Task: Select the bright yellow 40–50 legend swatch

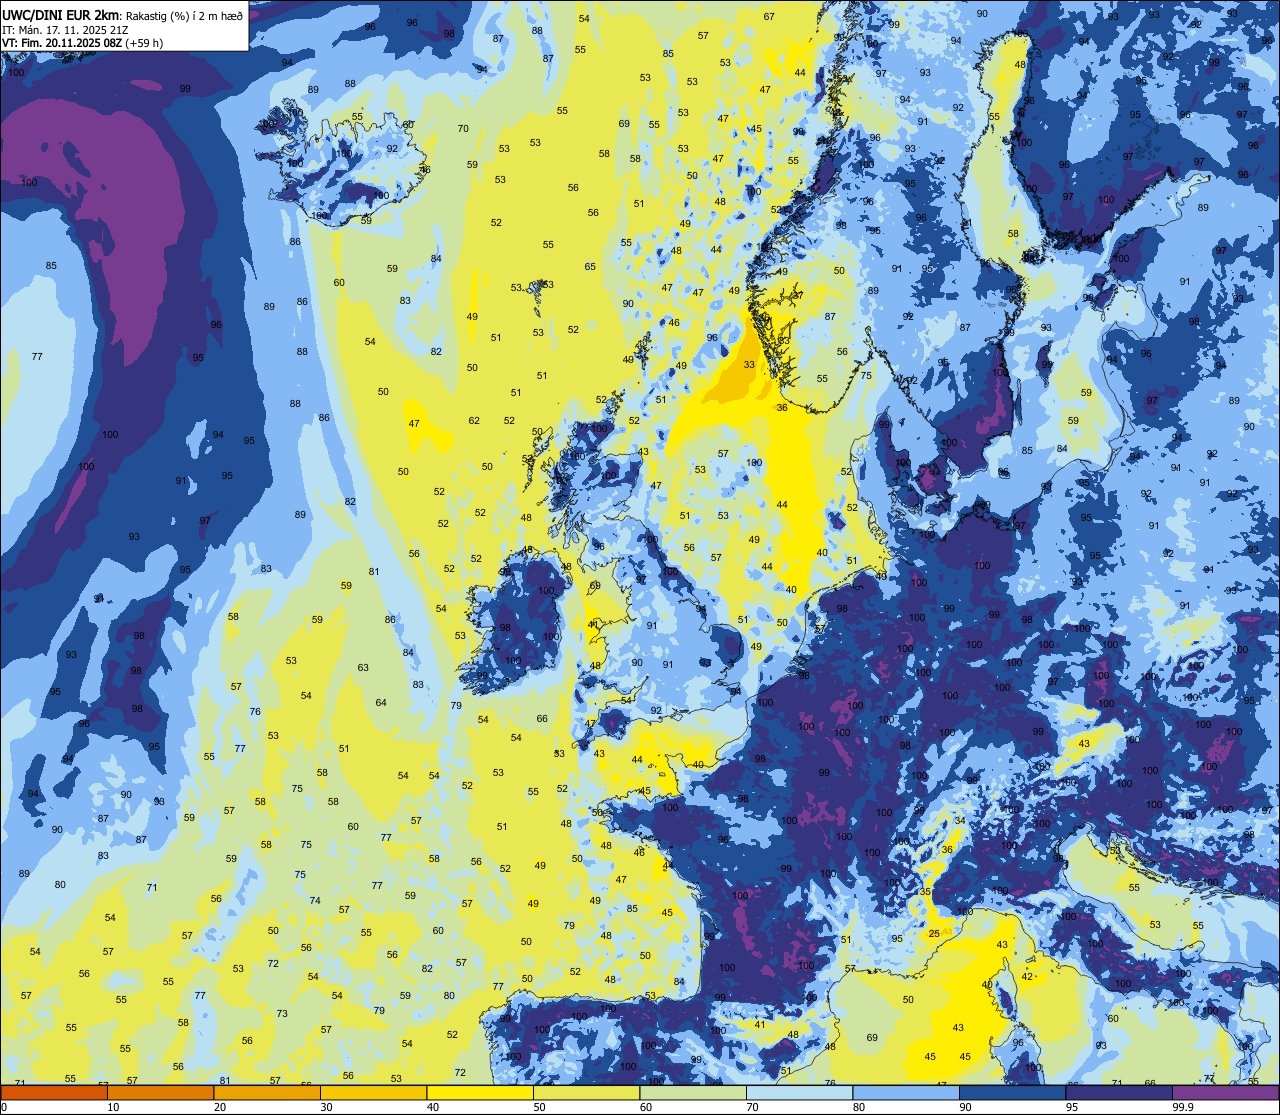Action: pyautogui.click(x=480, y=1093)
